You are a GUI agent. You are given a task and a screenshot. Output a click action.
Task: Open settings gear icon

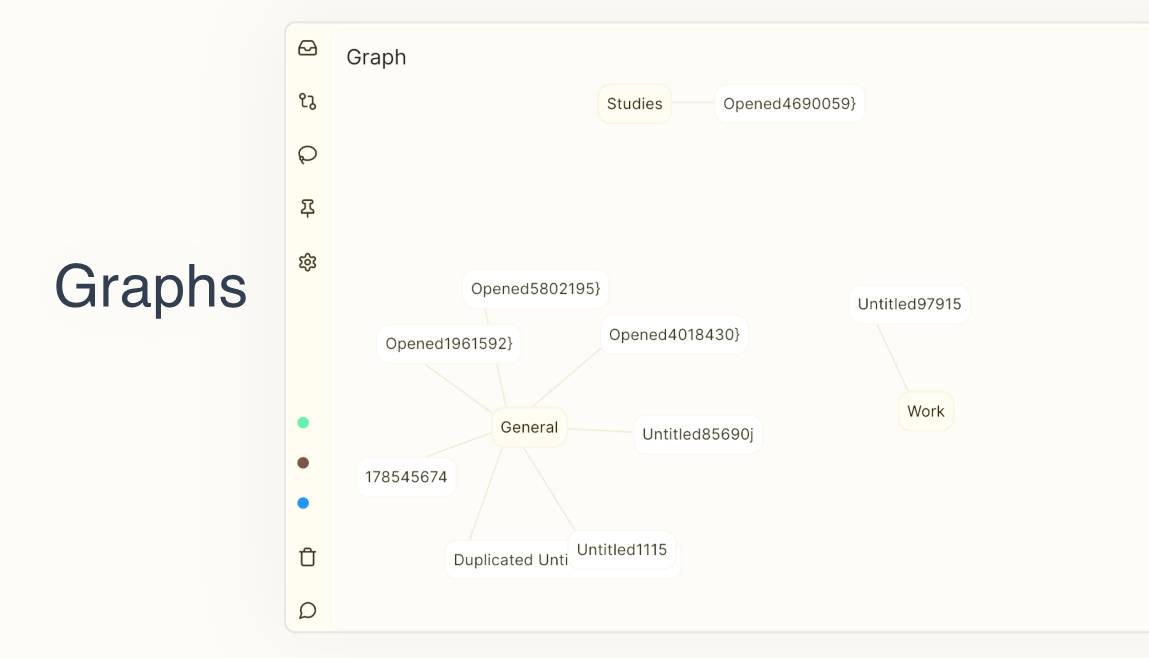coord(308,262)
